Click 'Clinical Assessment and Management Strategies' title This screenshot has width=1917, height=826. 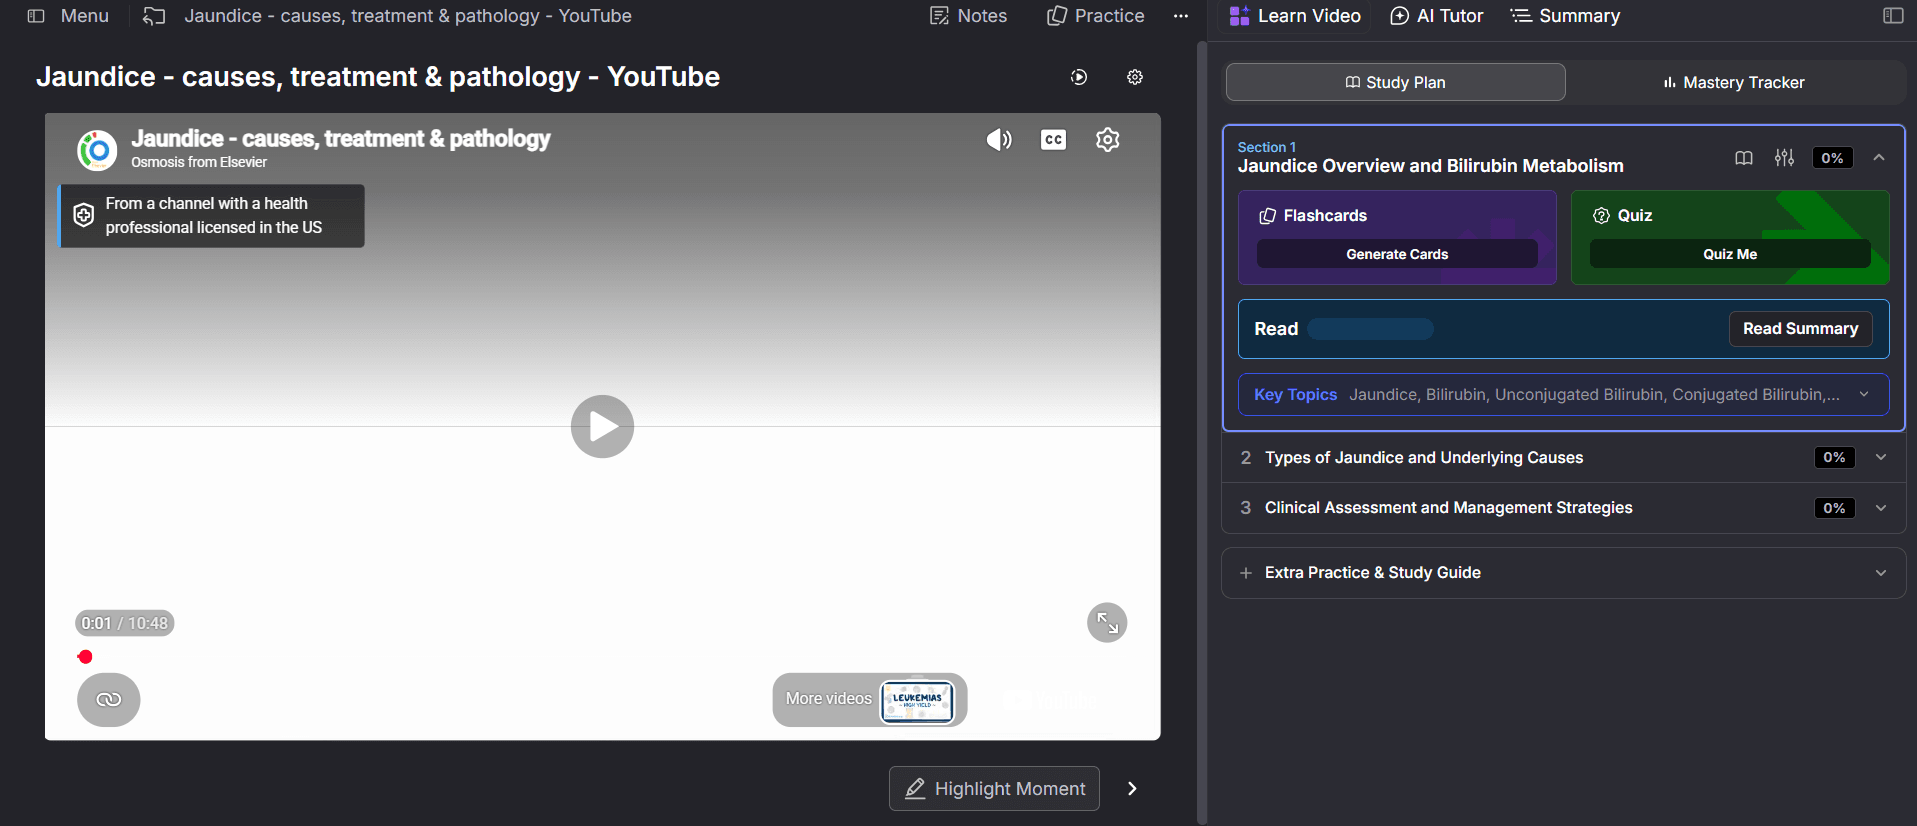[1448, 508]
